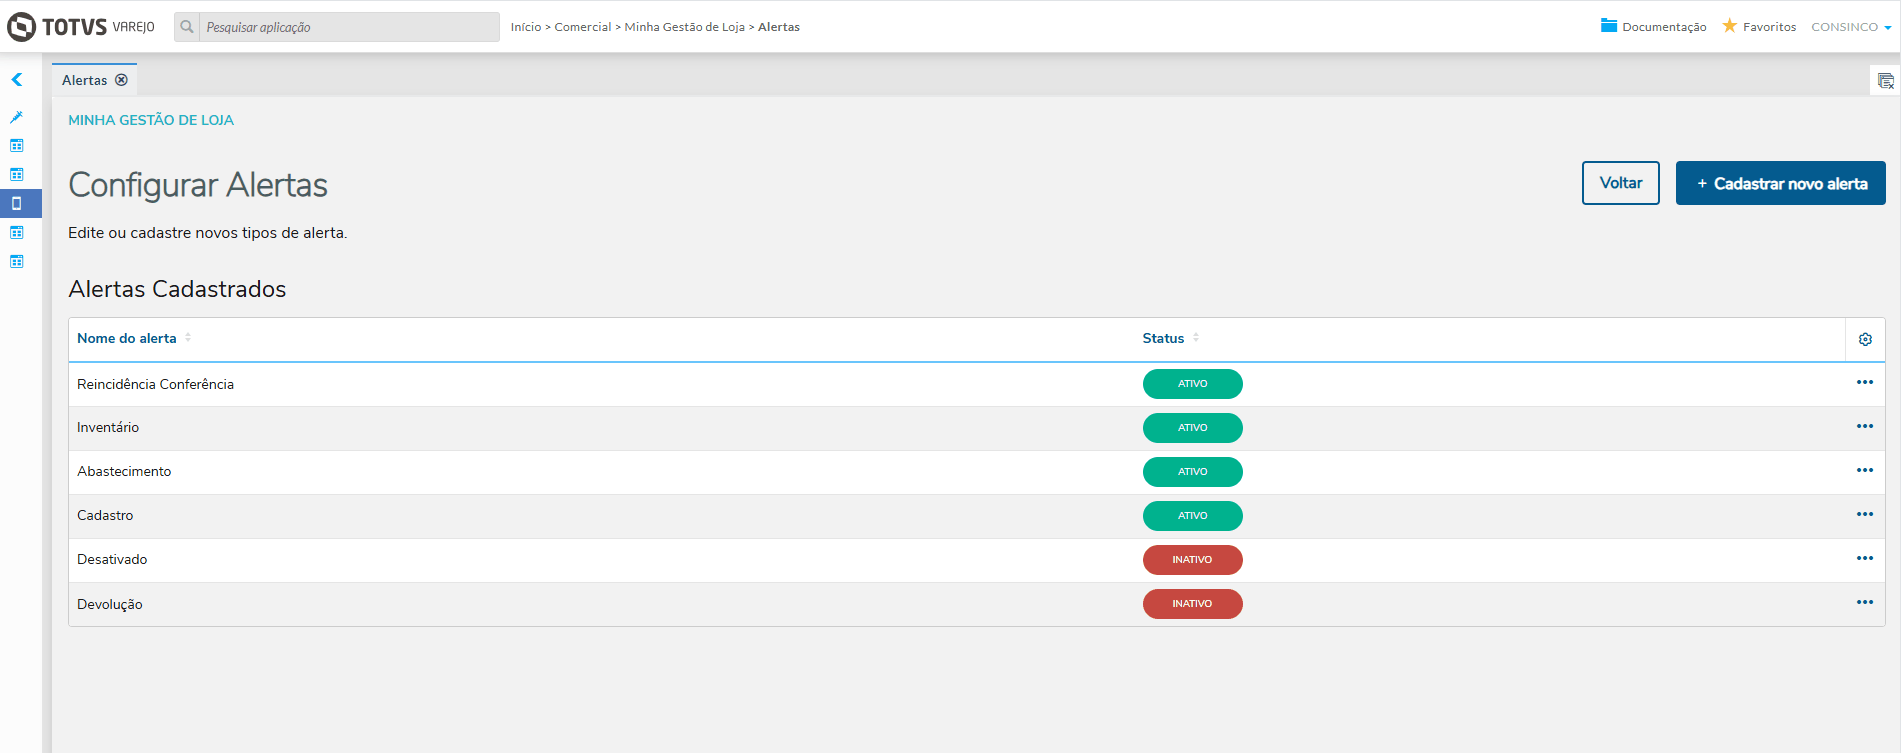Focus the Pesquisar aplicação search field
The width and height of the screenshot is (1901, 753).
point(349,27)
